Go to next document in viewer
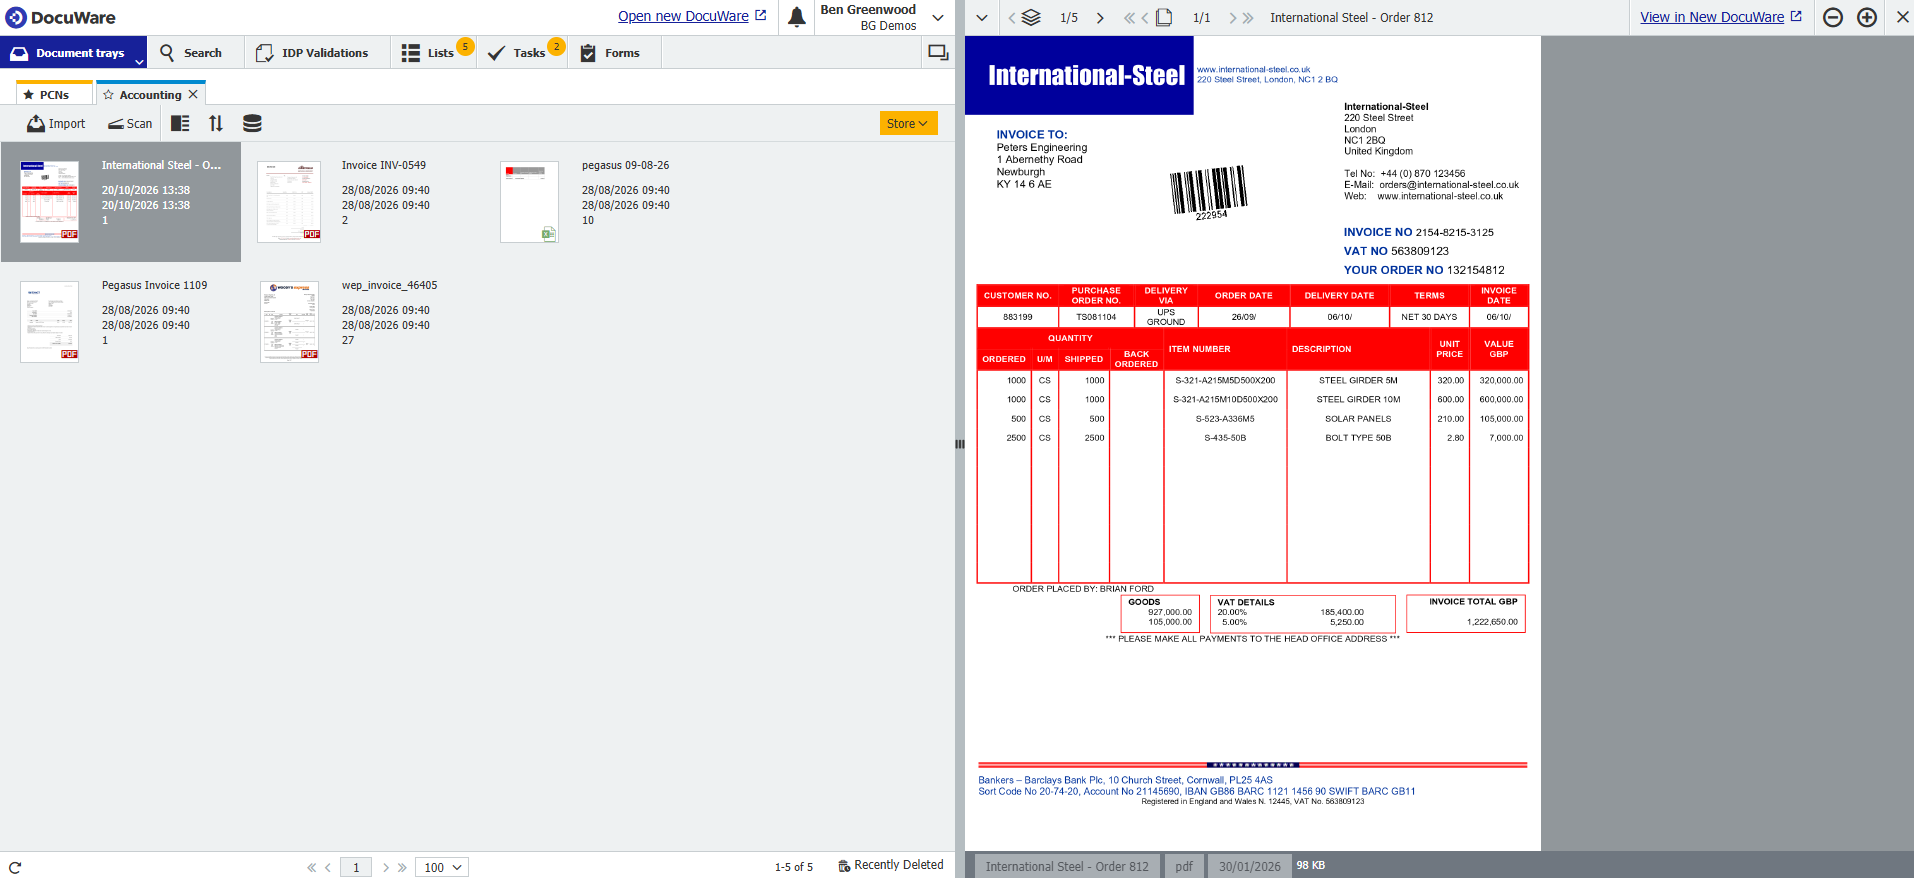This screenshot has width=1914, height=878. [x=1100, y=18]
